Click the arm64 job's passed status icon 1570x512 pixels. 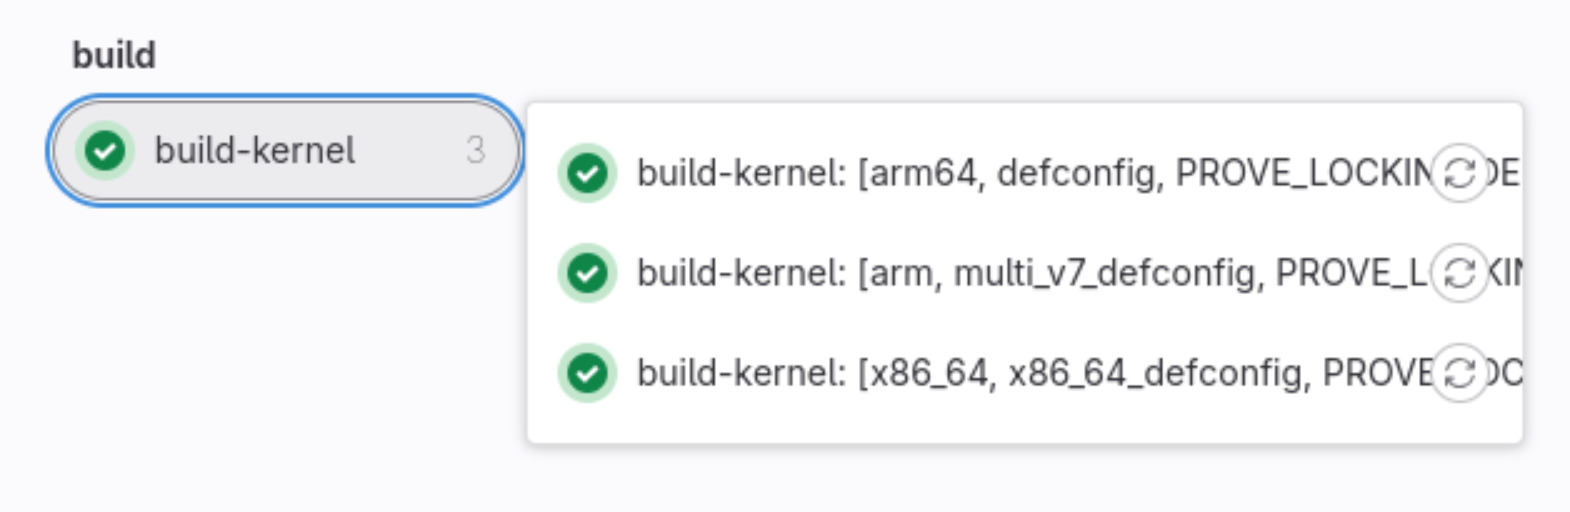[x=587, y=173]
